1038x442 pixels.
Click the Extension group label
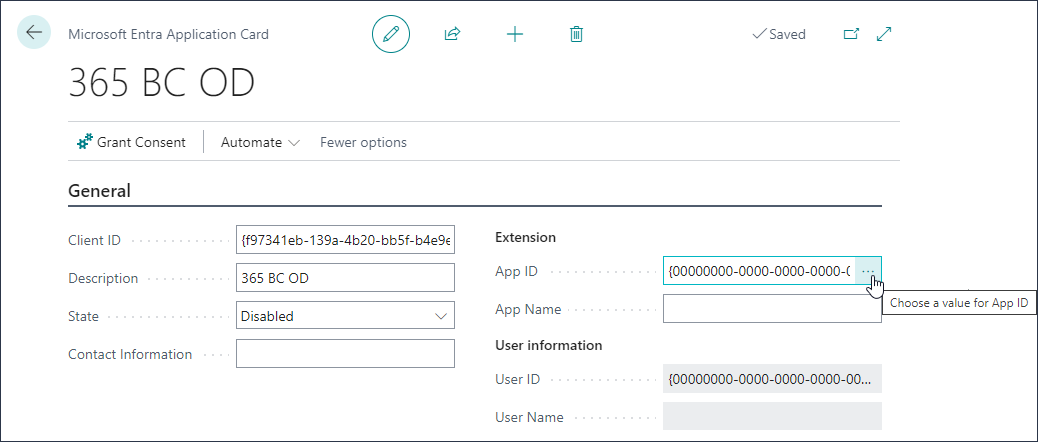[x=525, y=237]
